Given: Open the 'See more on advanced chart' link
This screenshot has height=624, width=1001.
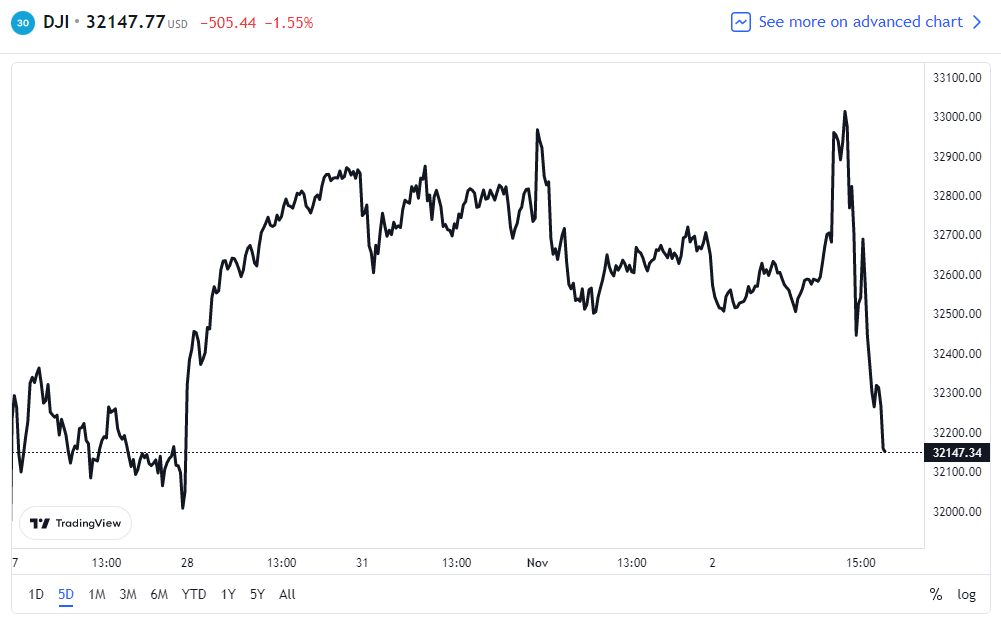Looking at the screenshot, I should click(860, 22).
